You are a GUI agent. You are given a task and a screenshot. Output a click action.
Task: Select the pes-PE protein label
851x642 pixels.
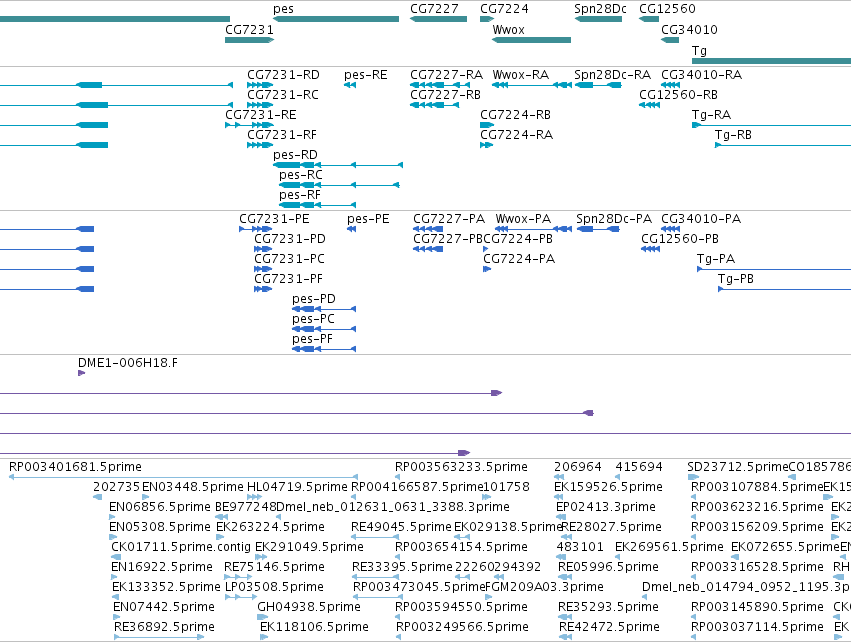coord(368,219)
